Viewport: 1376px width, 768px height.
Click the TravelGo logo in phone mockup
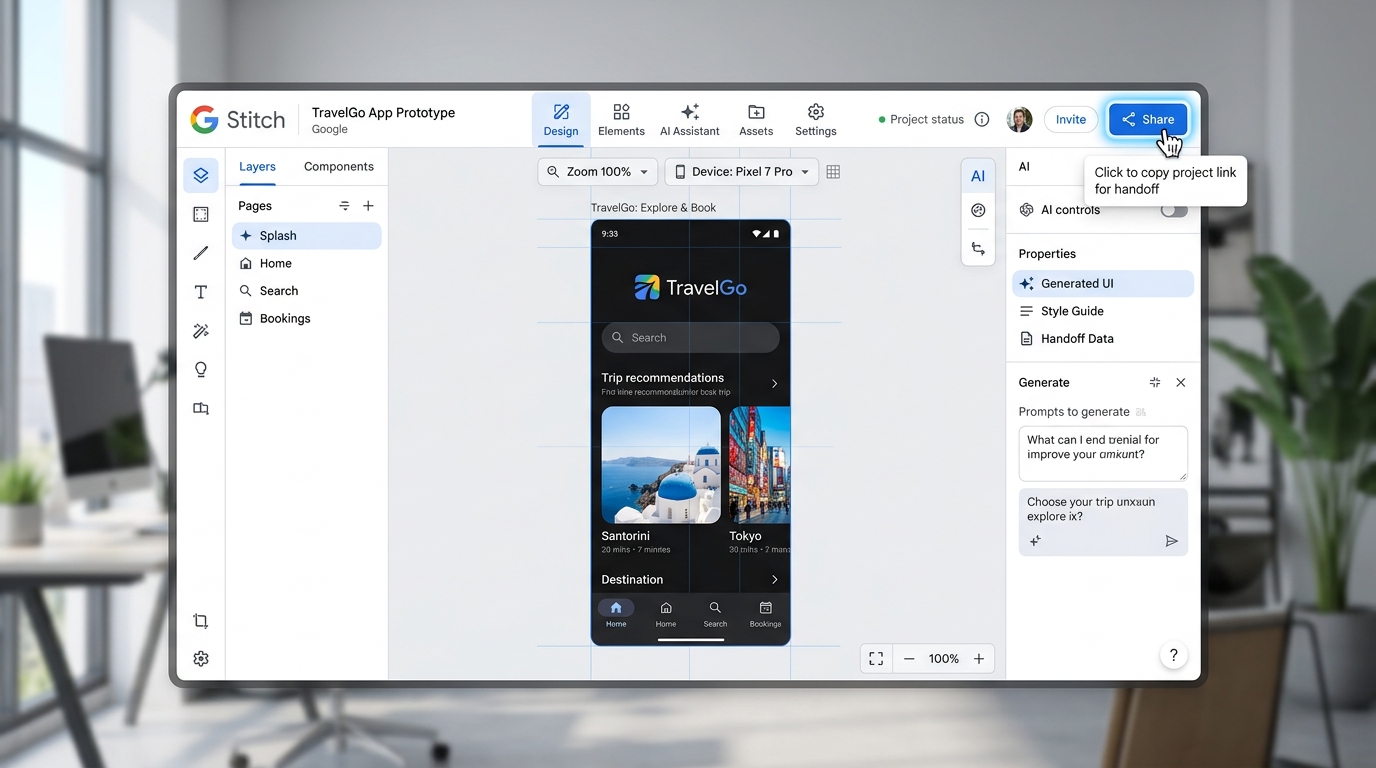[691, 288]
